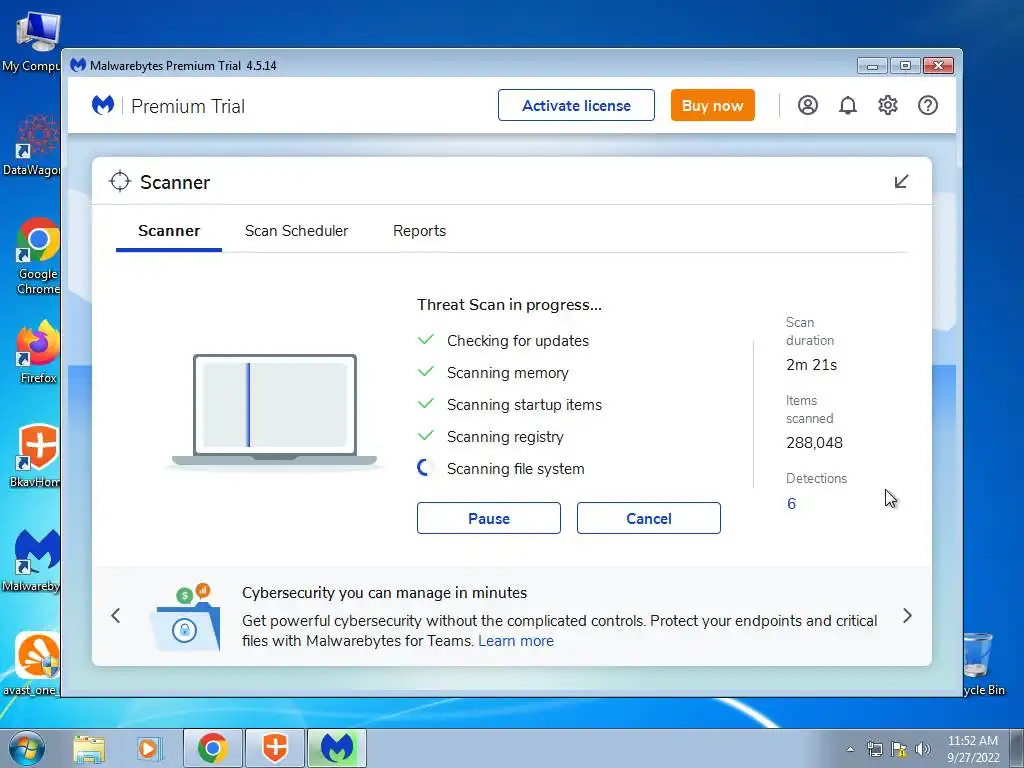Click the laptop scanning illustration
This screenshot has height=768, width=1024.
[274, 411]
